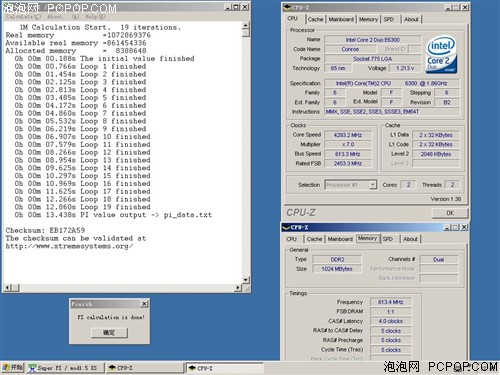Switch to the Cache tab in upper CPU-Z window
The image size is (500, 375).
315,19
